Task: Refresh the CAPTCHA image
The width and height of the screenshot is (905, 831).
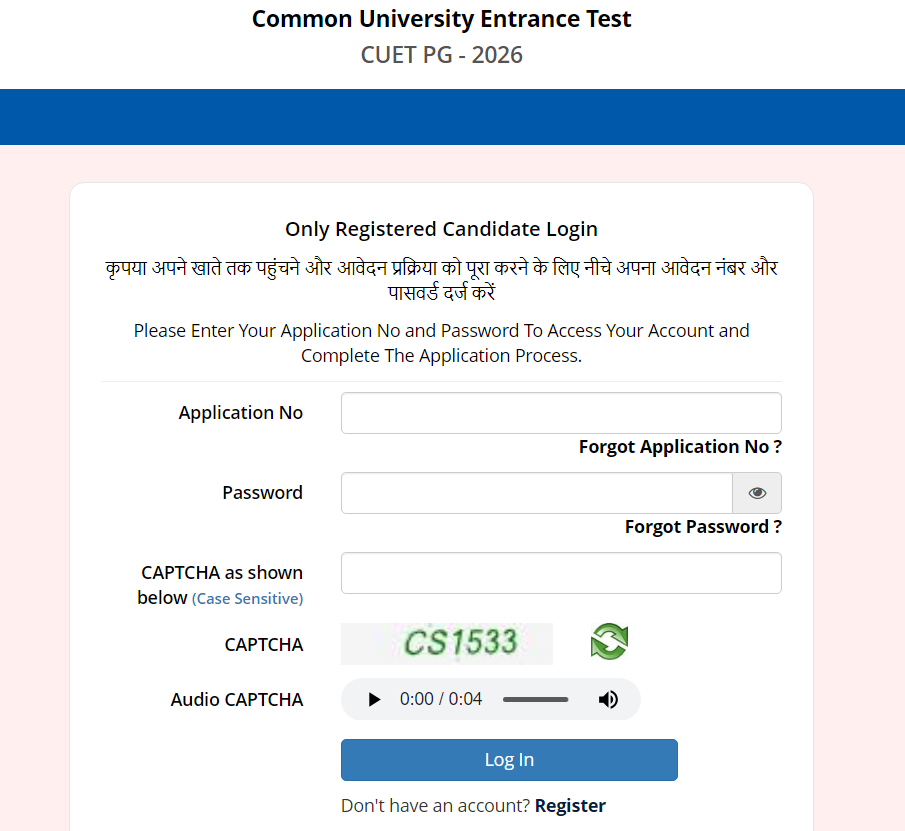Action: click(609, 641)
